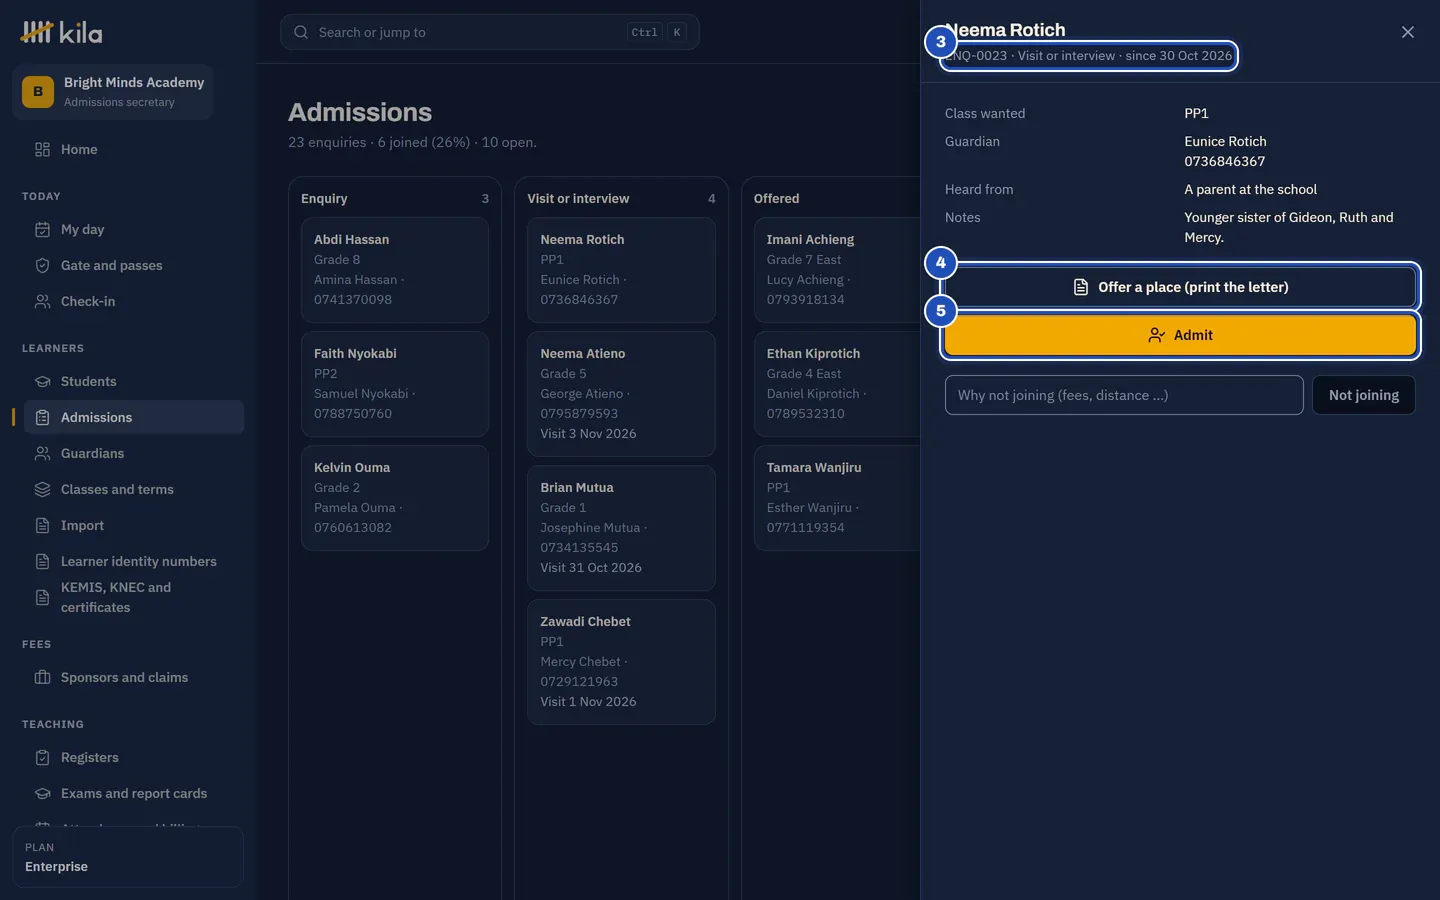Open the Faith Nyokabi enquiry card
Screen dimensions: 1440x900
[x=395, y=384]
